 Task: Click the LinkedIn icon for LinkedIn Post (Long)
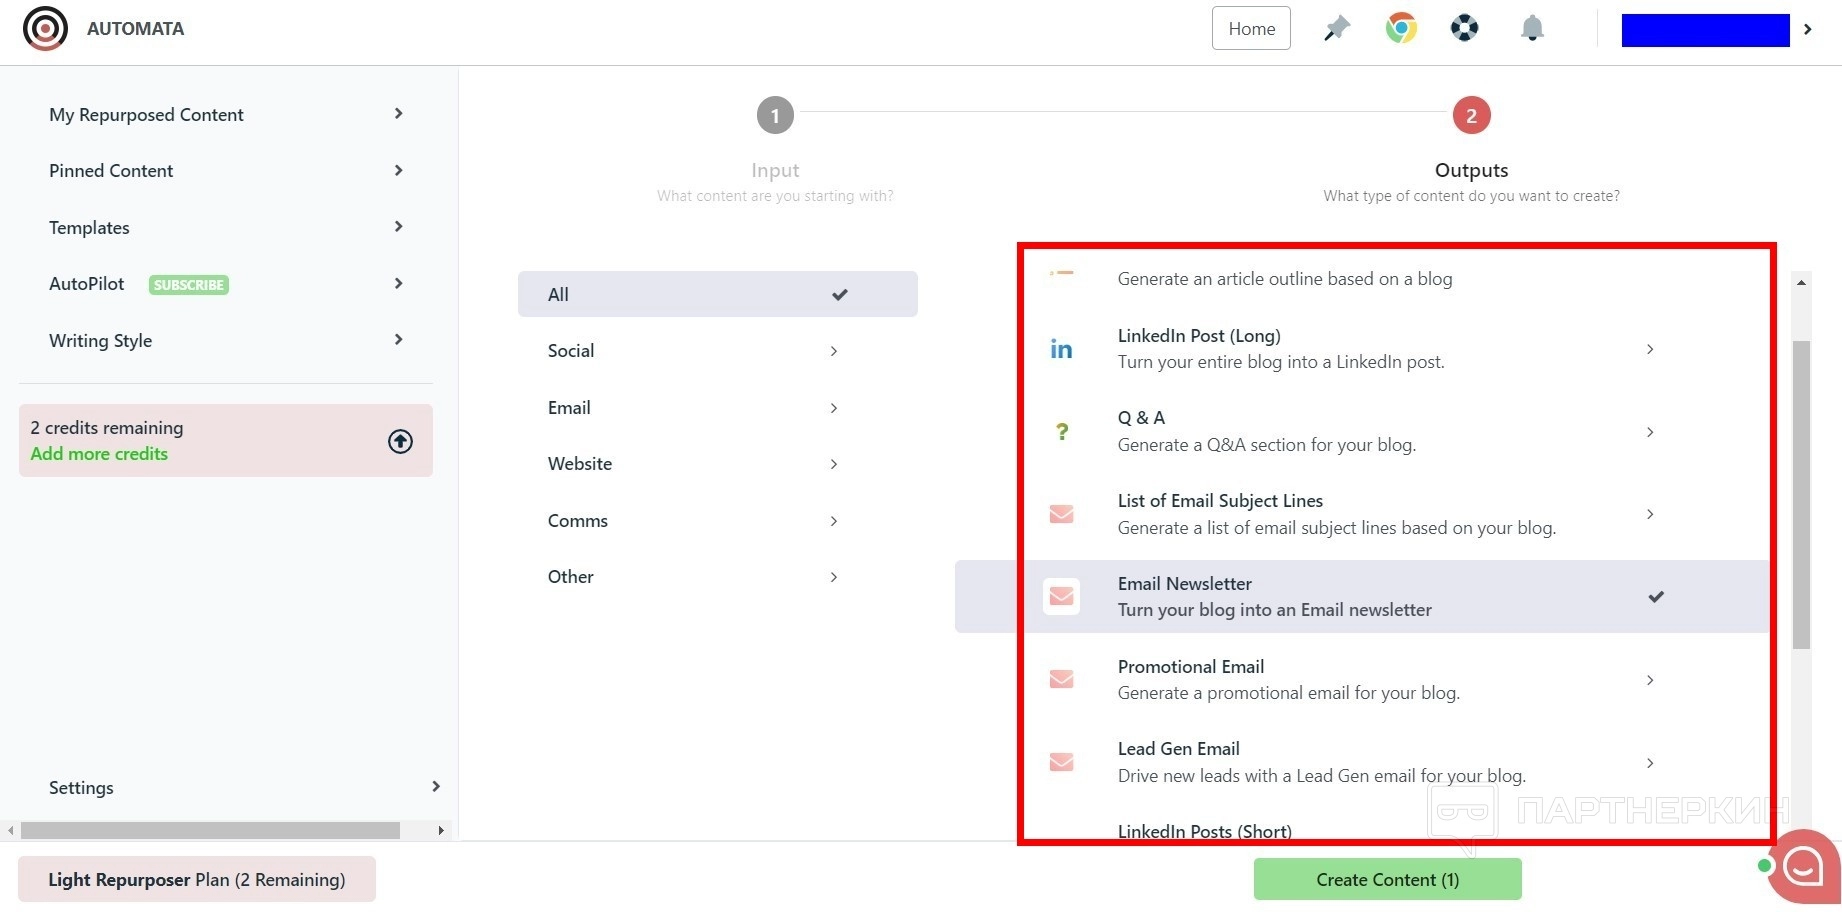click(1061, 349)
